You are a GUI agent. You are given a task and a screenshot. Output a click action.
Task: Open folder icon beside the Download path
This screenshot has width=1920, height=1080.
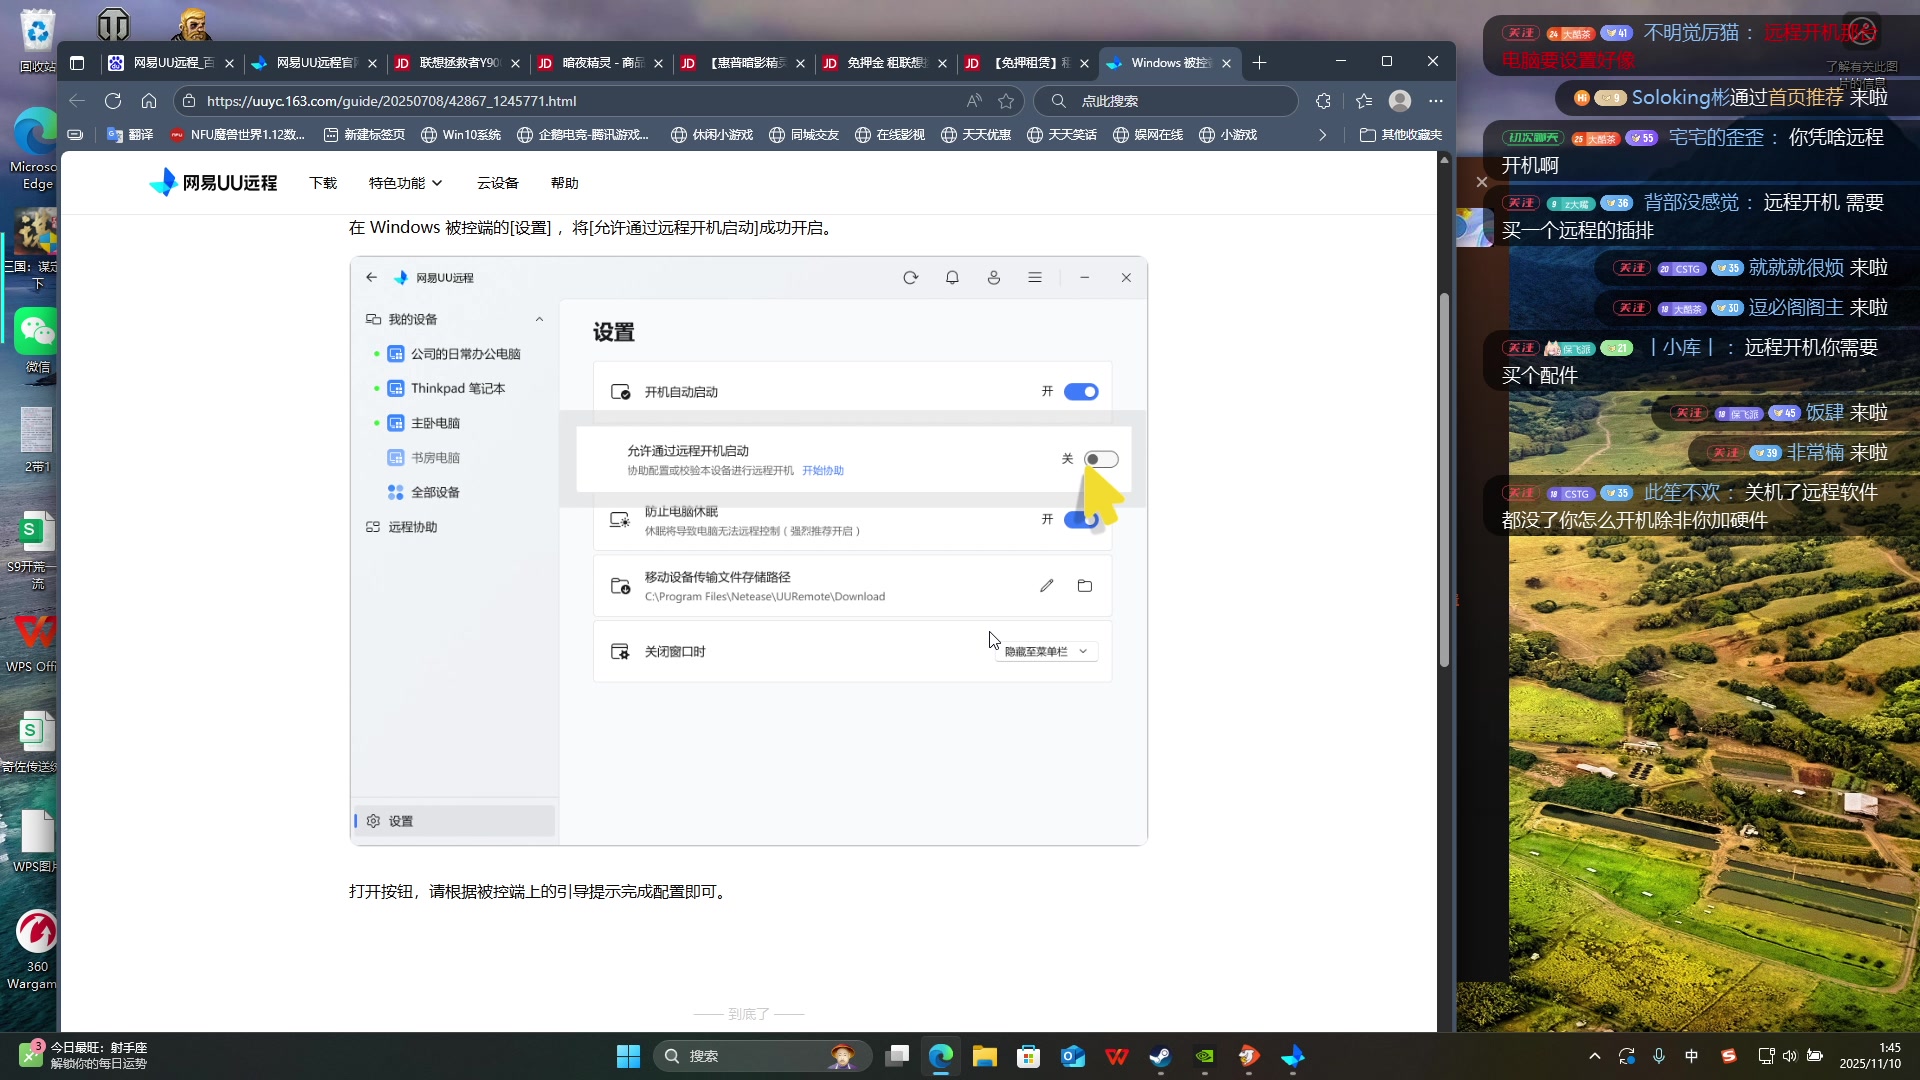point(1085,586)
